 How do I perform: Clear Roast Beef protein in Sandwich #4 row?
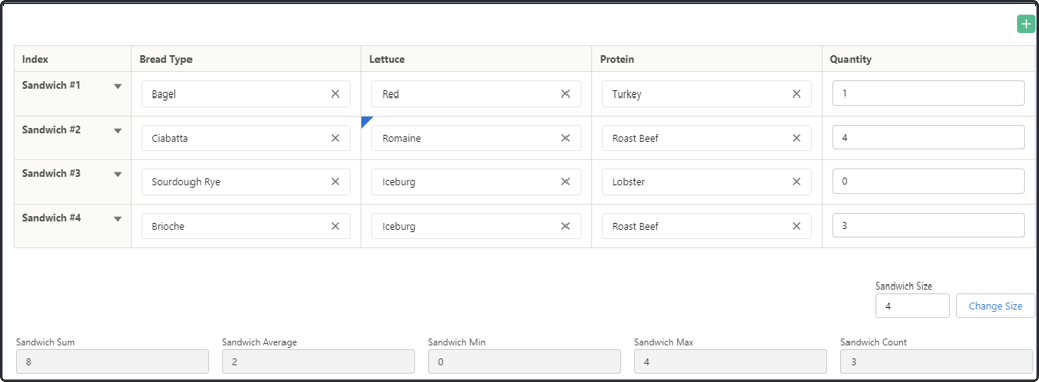click(x=796, y=226)
